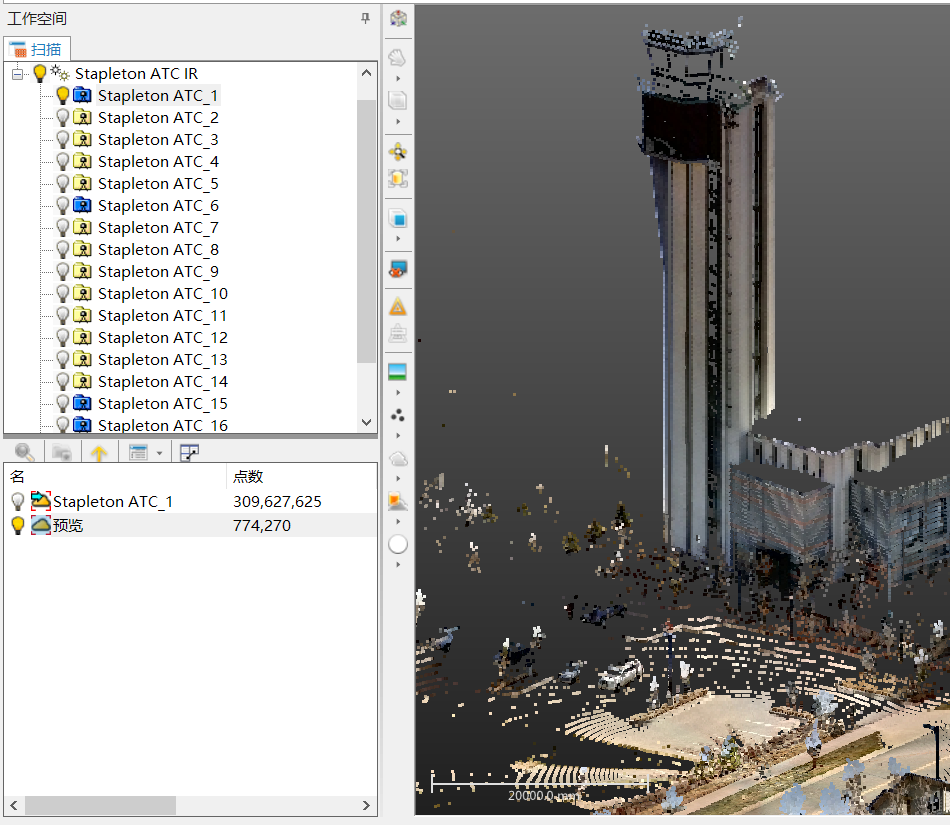Turn off visibility for the 预览 point cloud
This screenshot has height=825, width=950.
(17, 525)
